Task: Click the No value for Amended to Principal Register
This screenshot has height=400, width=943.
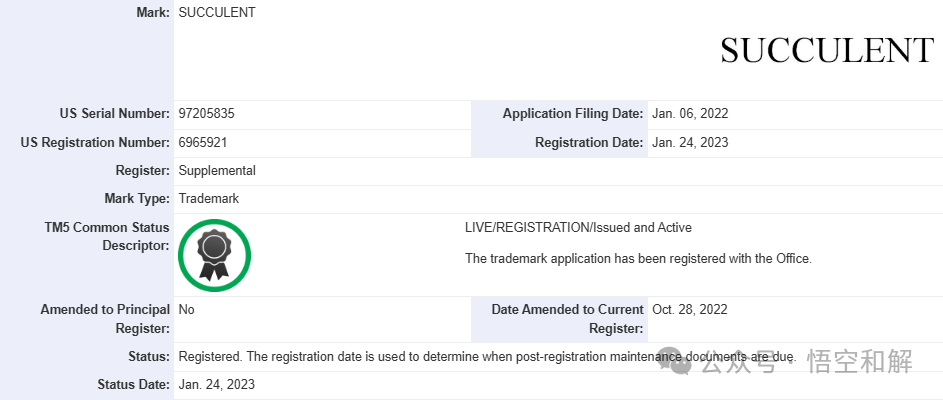Action: 186,310
